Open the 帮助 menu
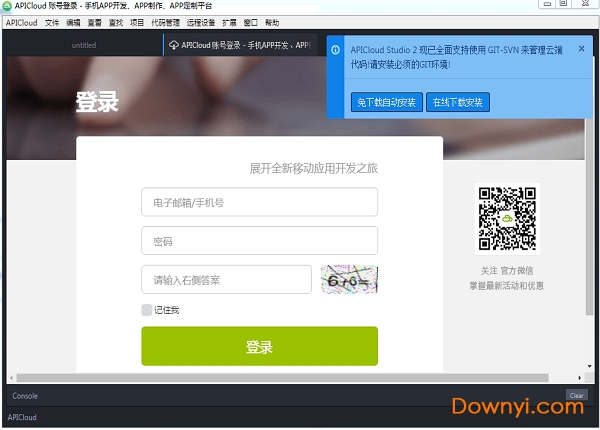 (272, 22)
